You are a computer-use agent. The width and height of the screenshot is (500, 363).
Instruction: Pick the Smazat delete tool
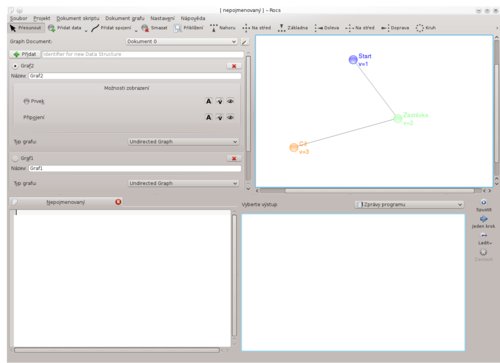pos(154,28)
